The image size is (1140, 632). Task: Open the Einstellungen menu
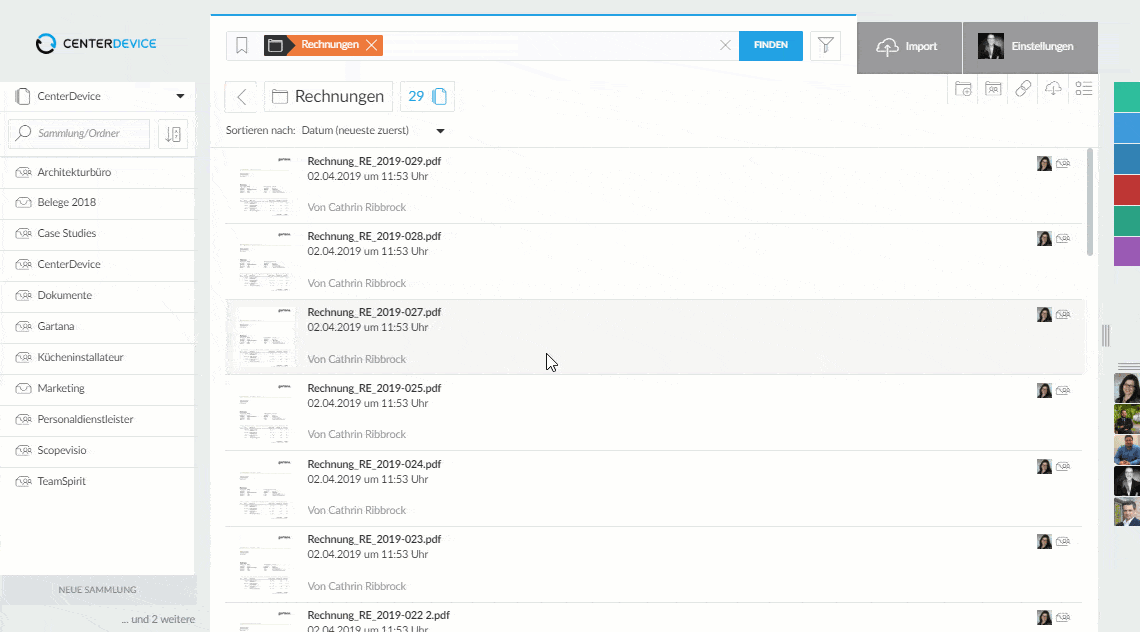pos(1029,47)
